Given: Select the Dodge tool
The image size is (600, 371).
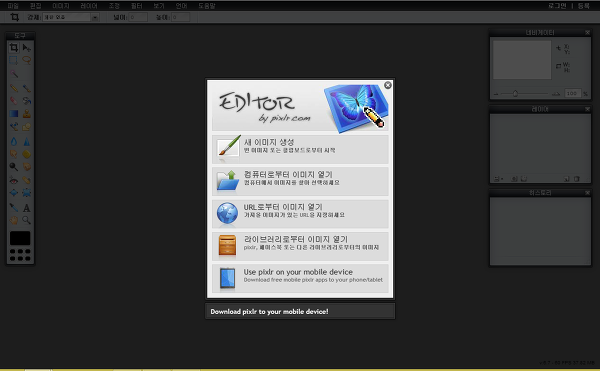Looking at the screenshot, I should (14, 167).
